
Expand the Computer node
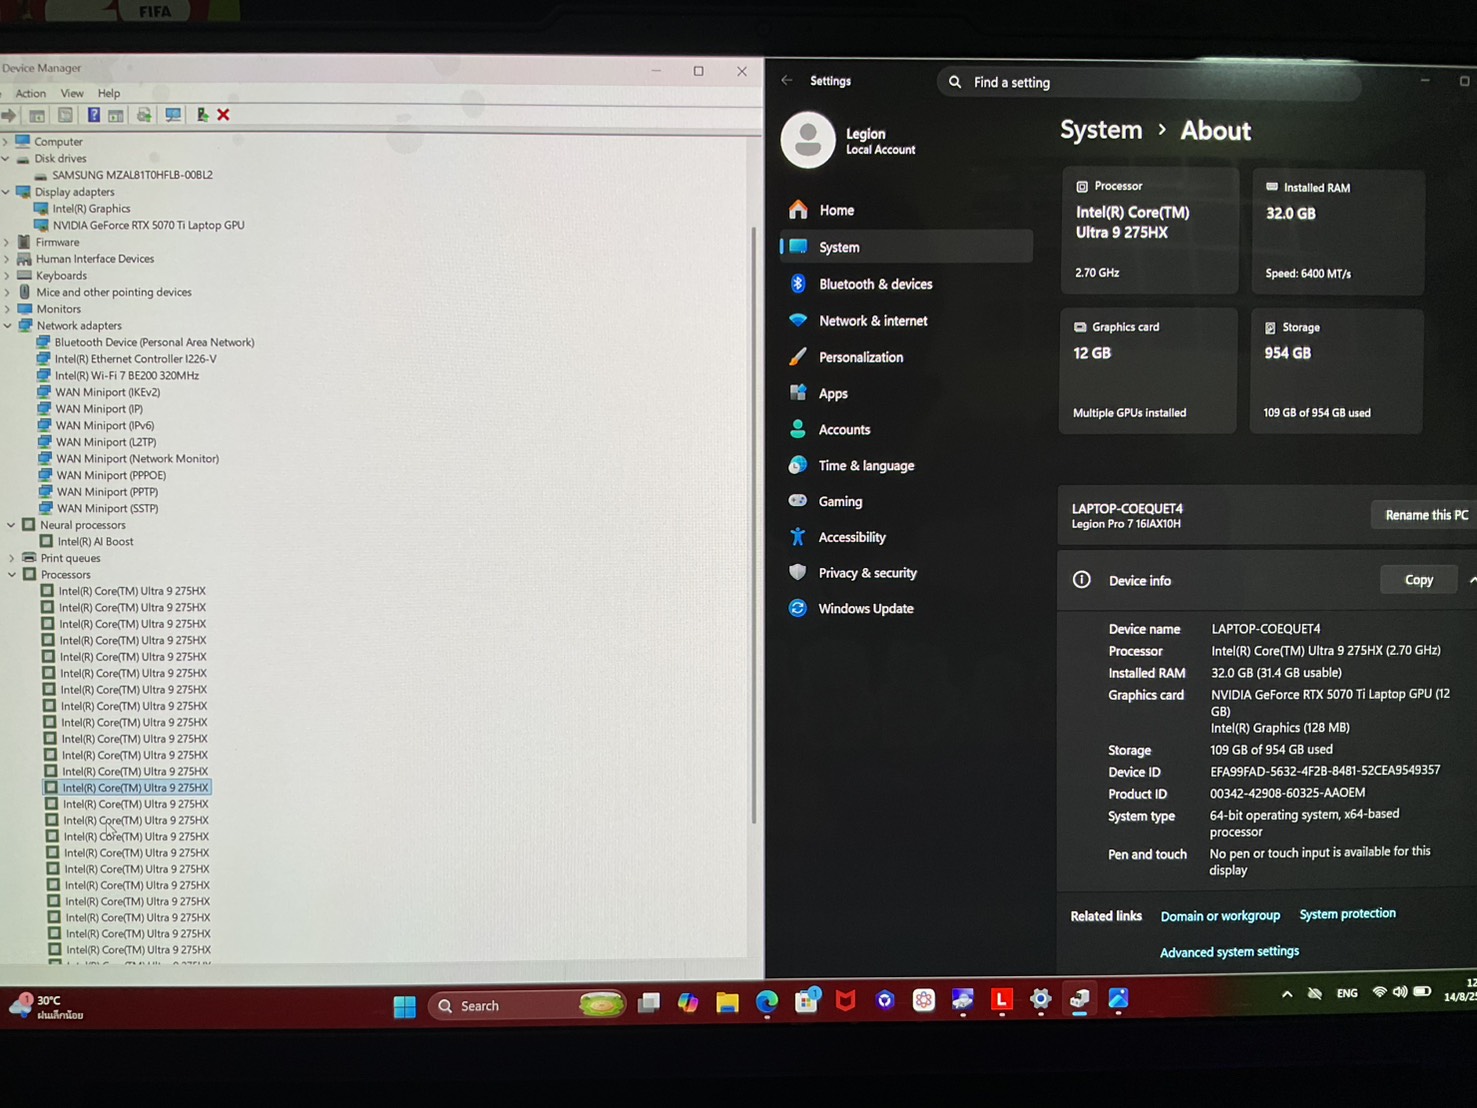click(5, 142)
